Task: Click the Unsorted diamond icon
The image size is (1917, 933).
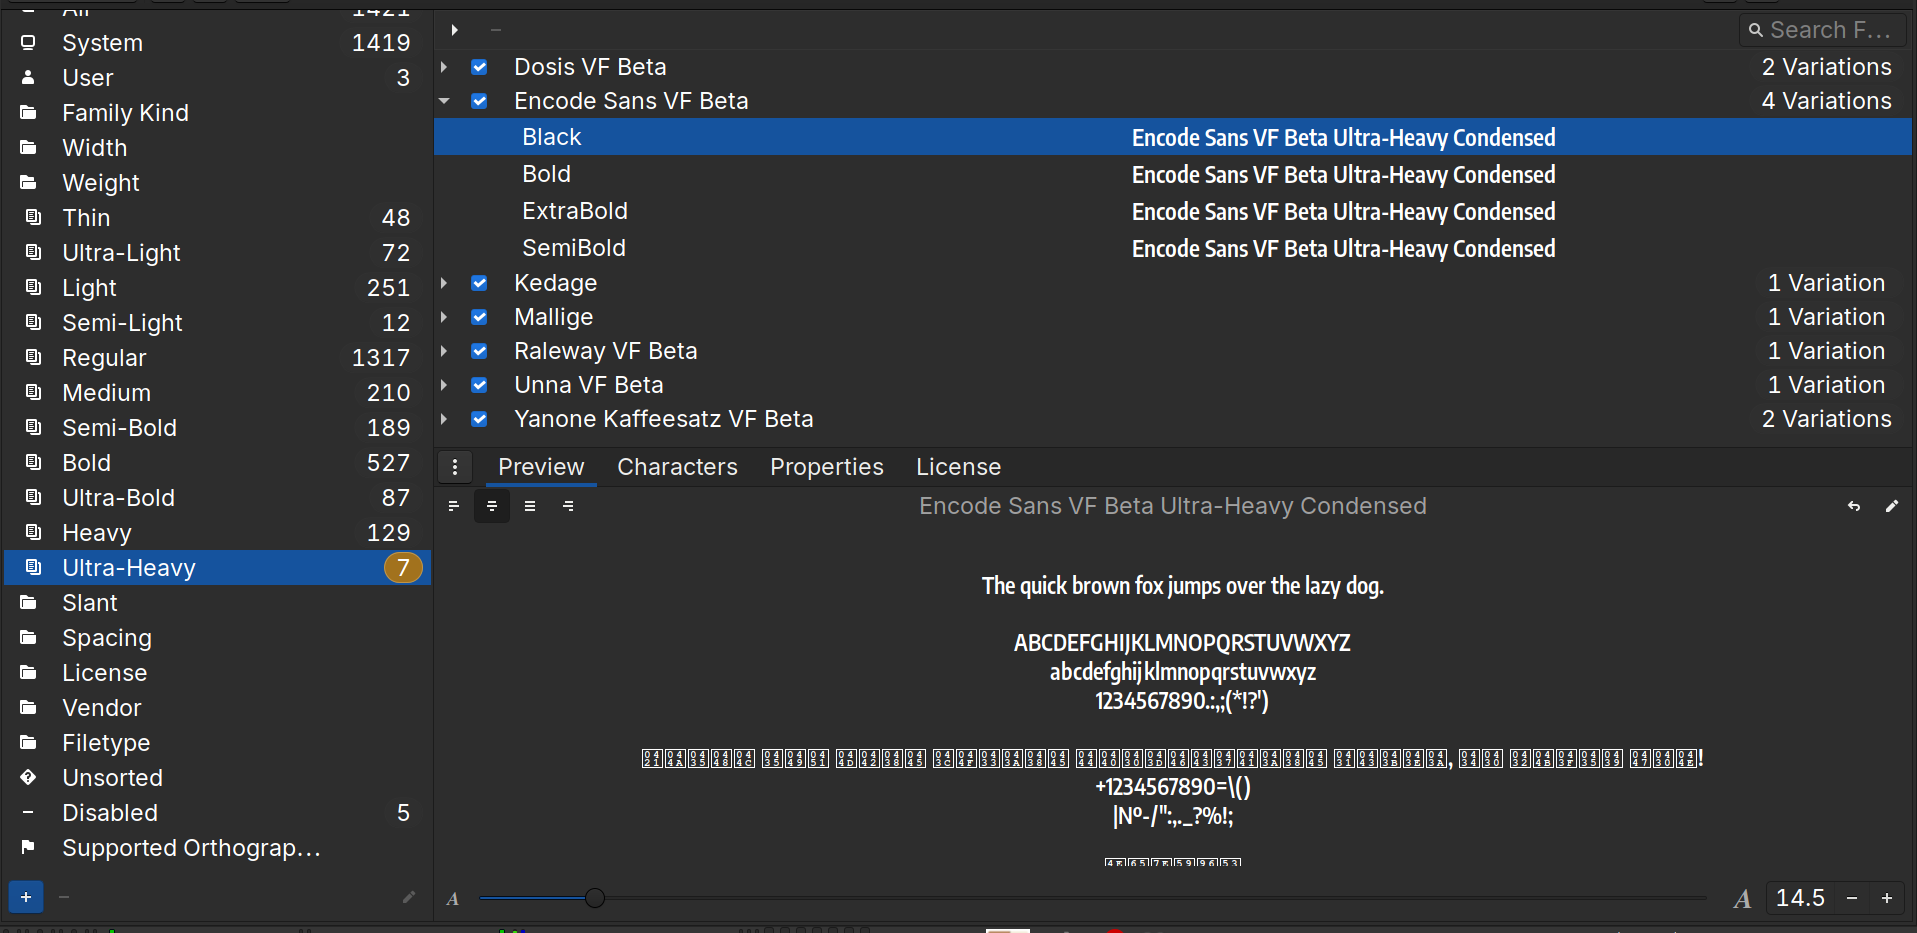Action: point(29,778)
